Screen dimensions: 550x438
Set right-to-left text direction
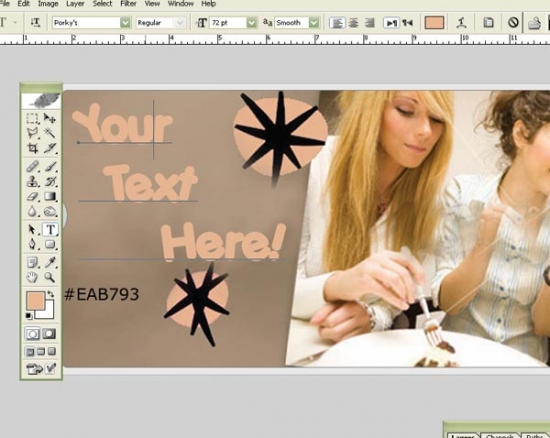[x=407, y=23]
